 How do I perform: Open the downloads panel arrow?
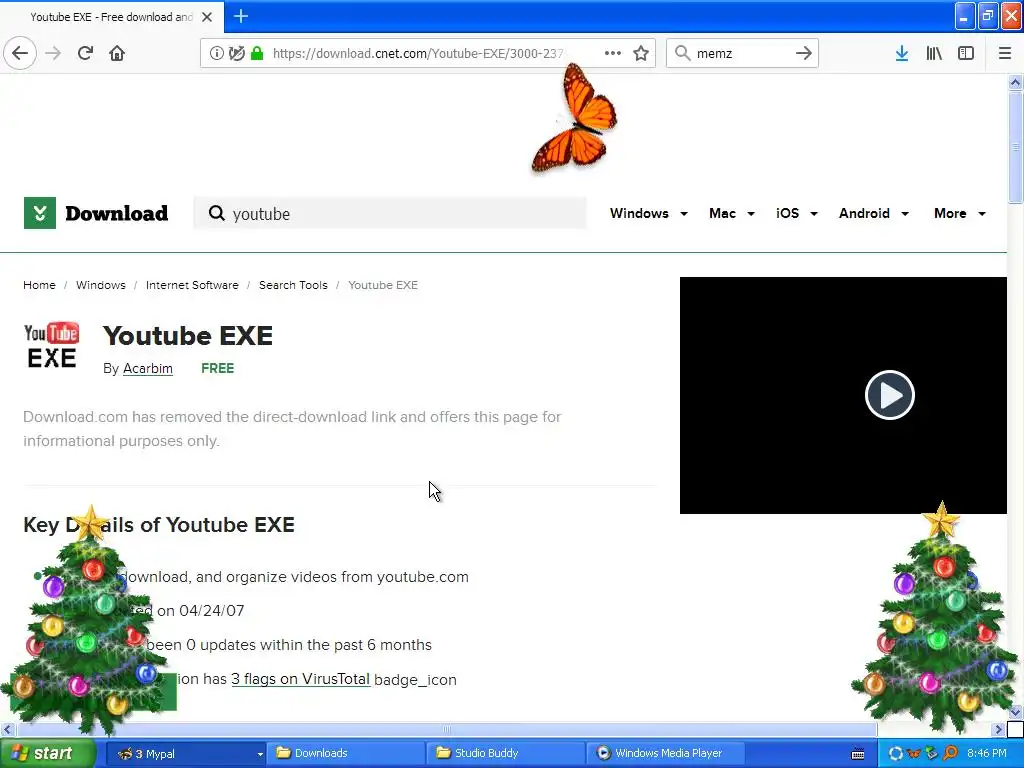click(902, 53)
